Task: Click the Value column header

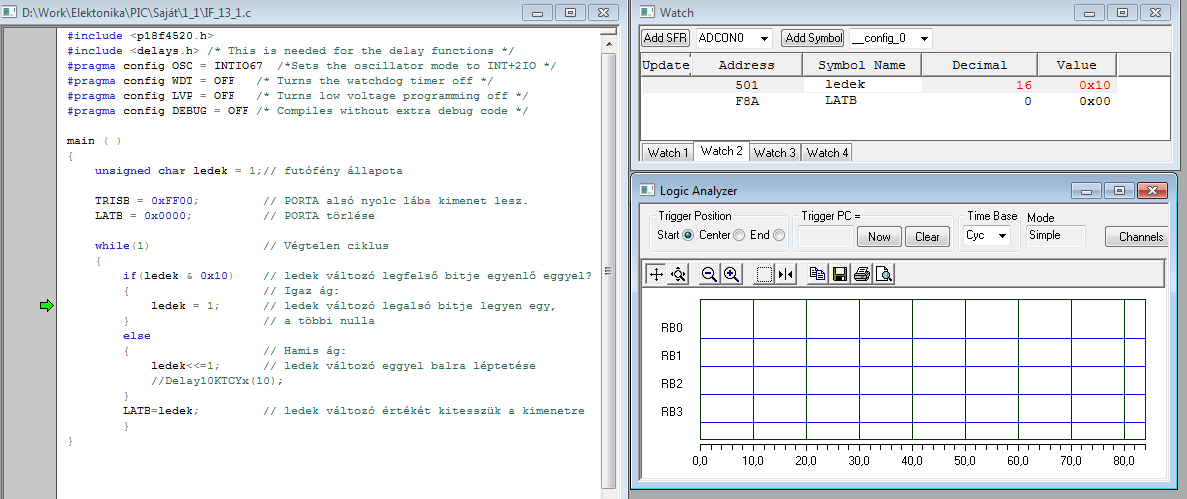Action: (1076, 65)
